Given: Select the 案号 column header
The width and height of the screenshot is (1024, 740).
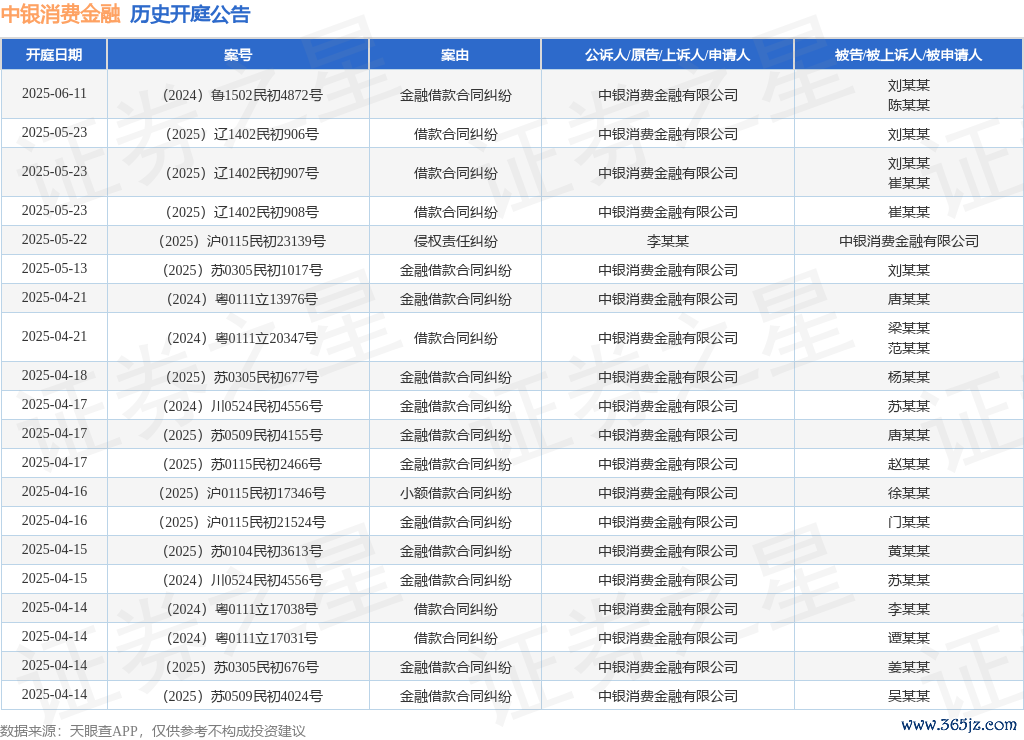Looking at the screenshot, I should tap(238, 55).
